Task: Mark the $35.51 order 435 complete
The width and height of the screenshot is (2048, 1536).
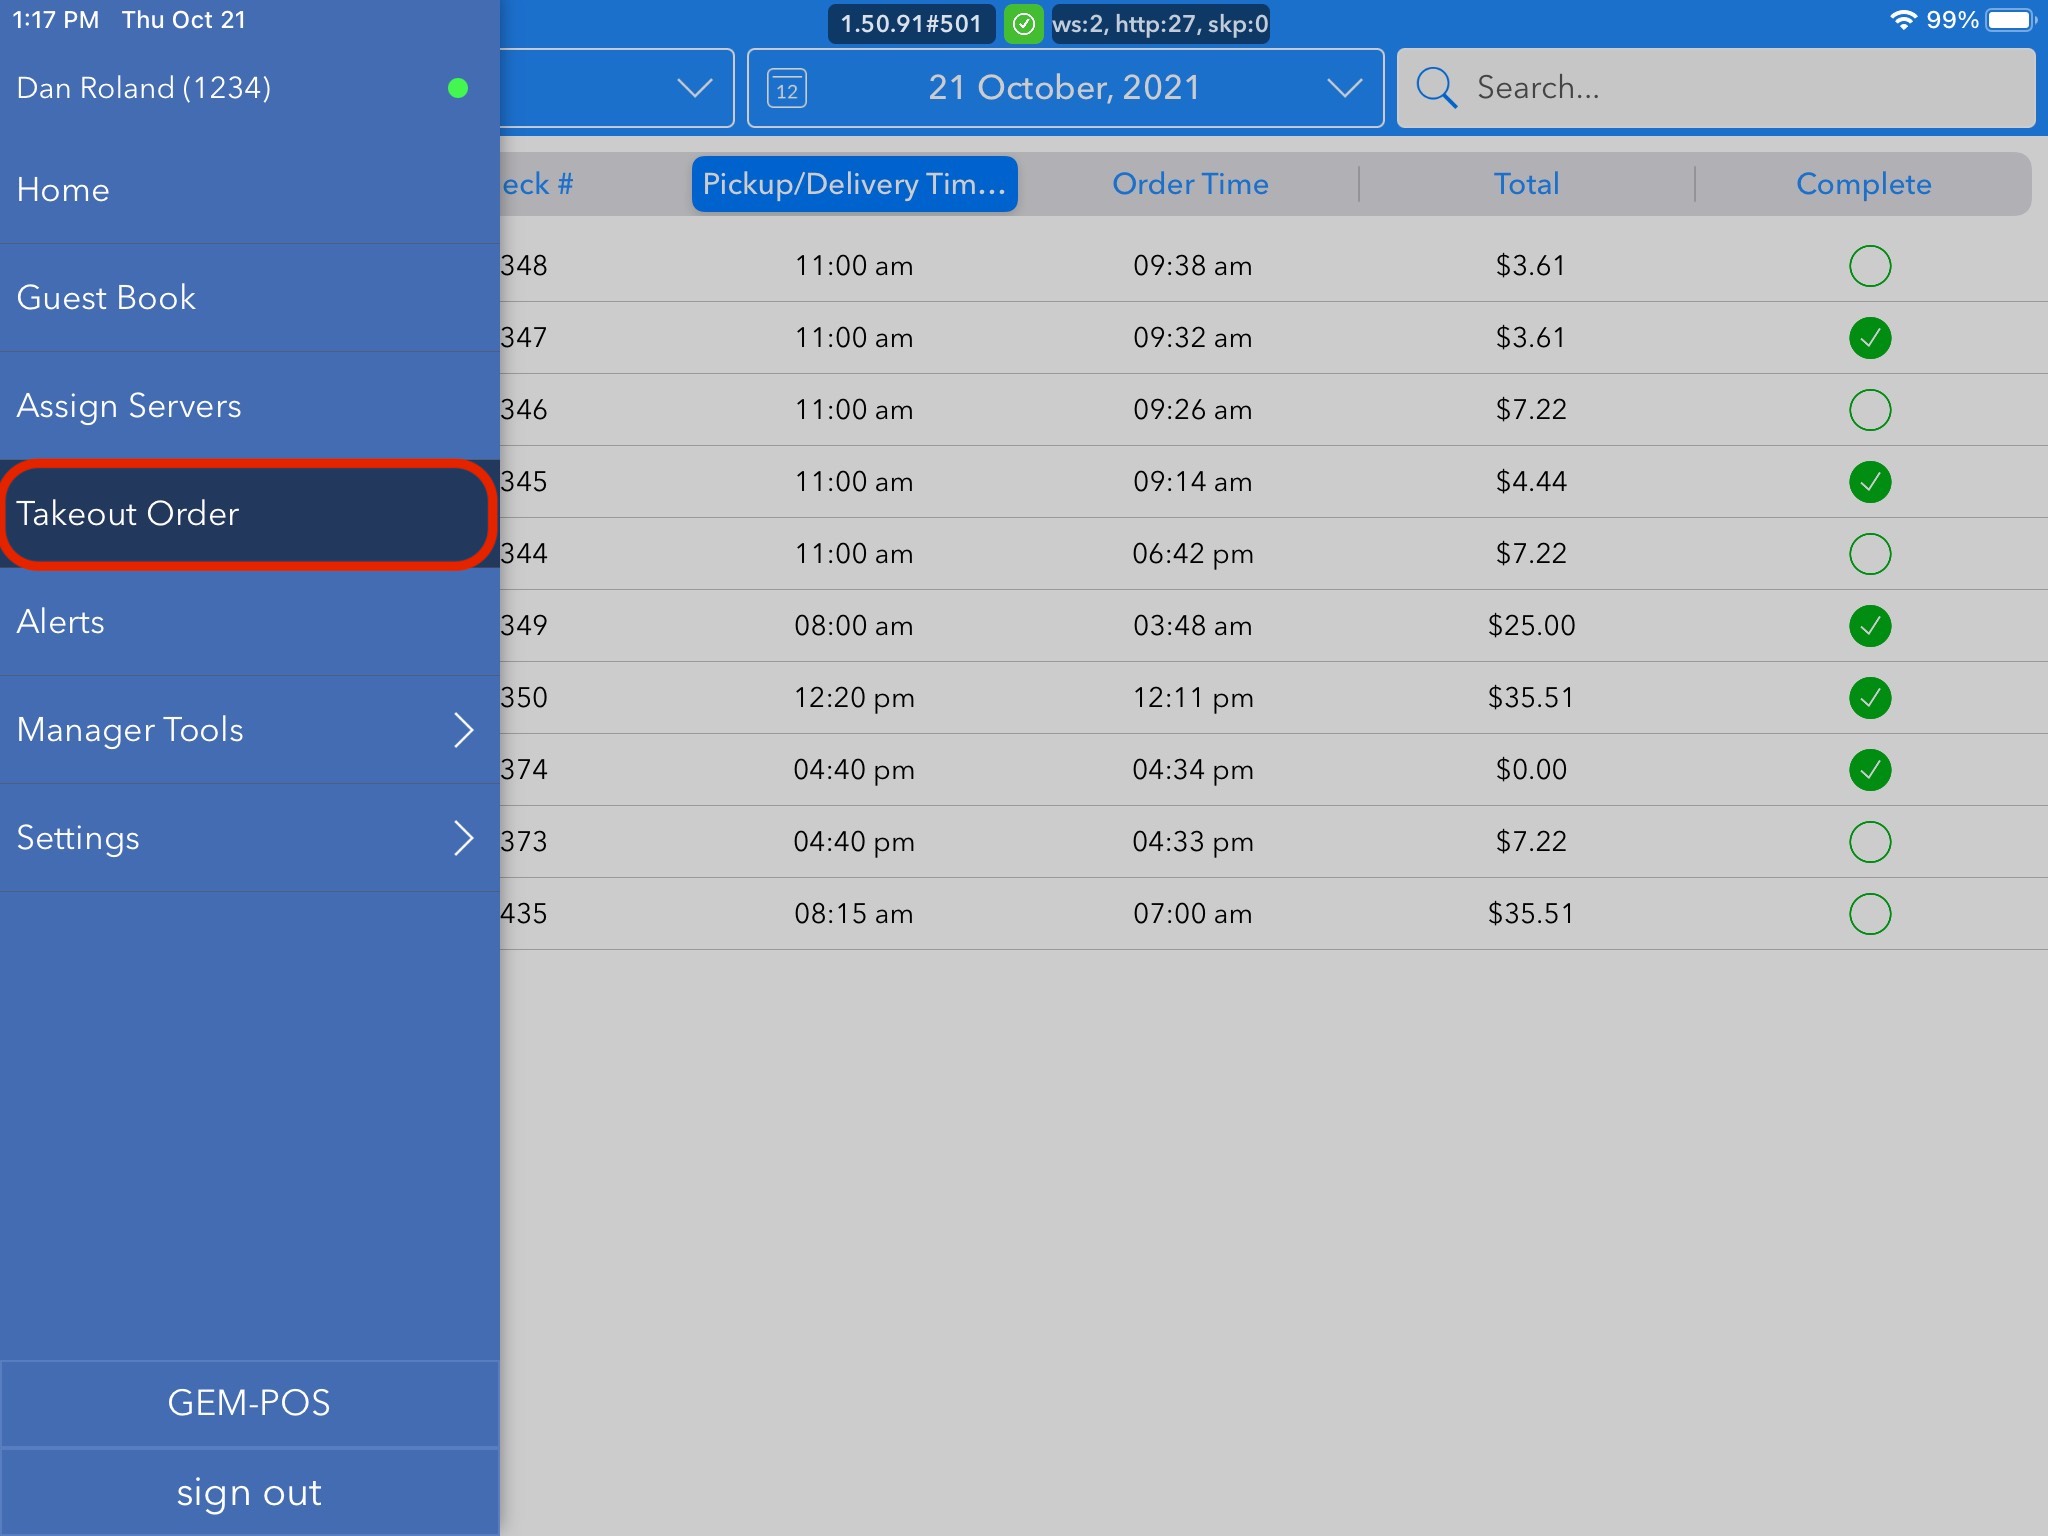Action: (x=1869, y=914)
